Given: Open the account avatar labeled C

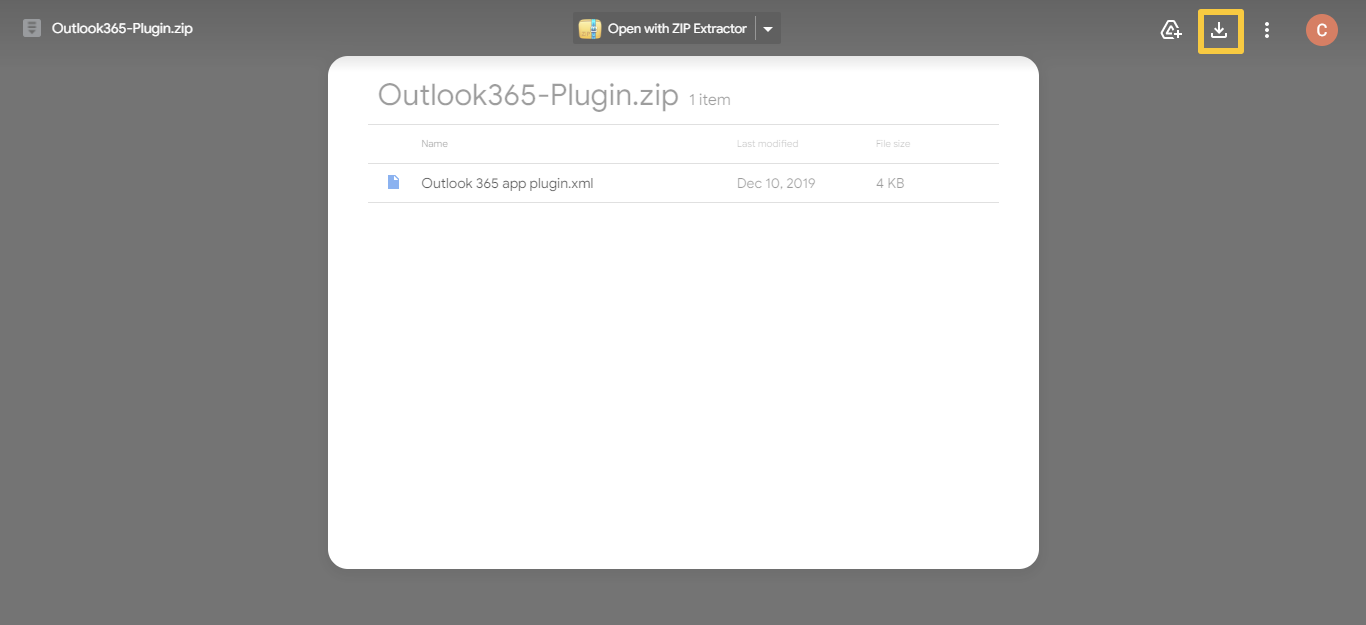Looking at the screenshot, I should [x=1322, y=30].
